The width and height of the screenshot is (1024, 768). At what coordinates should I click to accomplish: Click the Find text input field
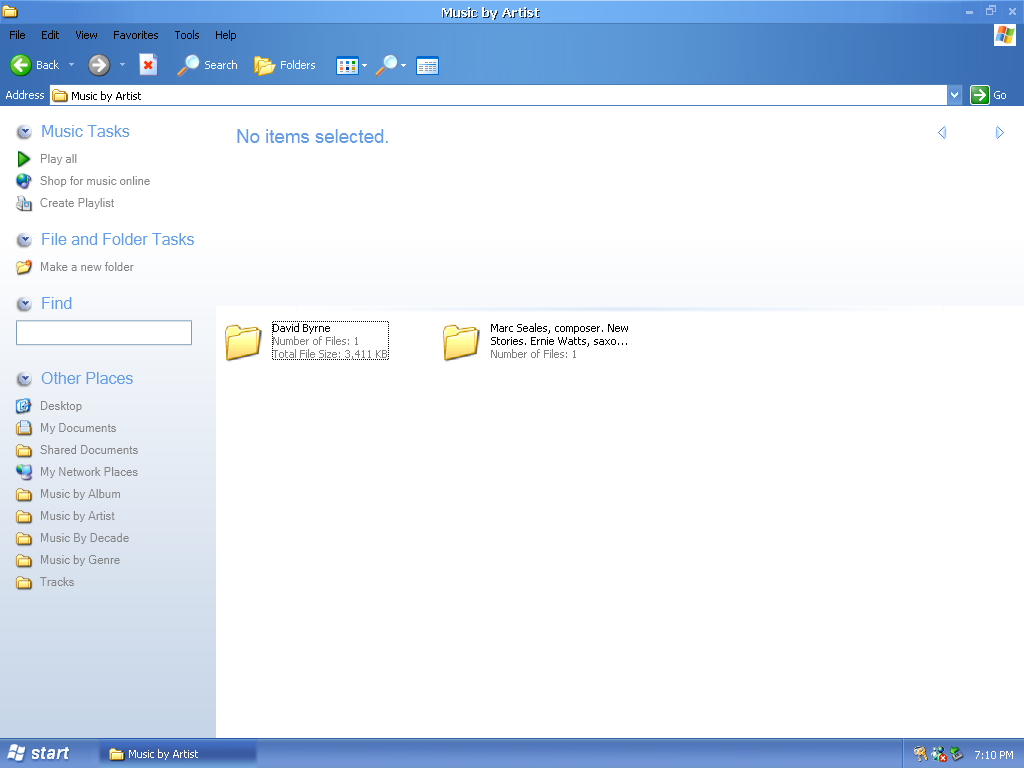[x=104, y=333]
